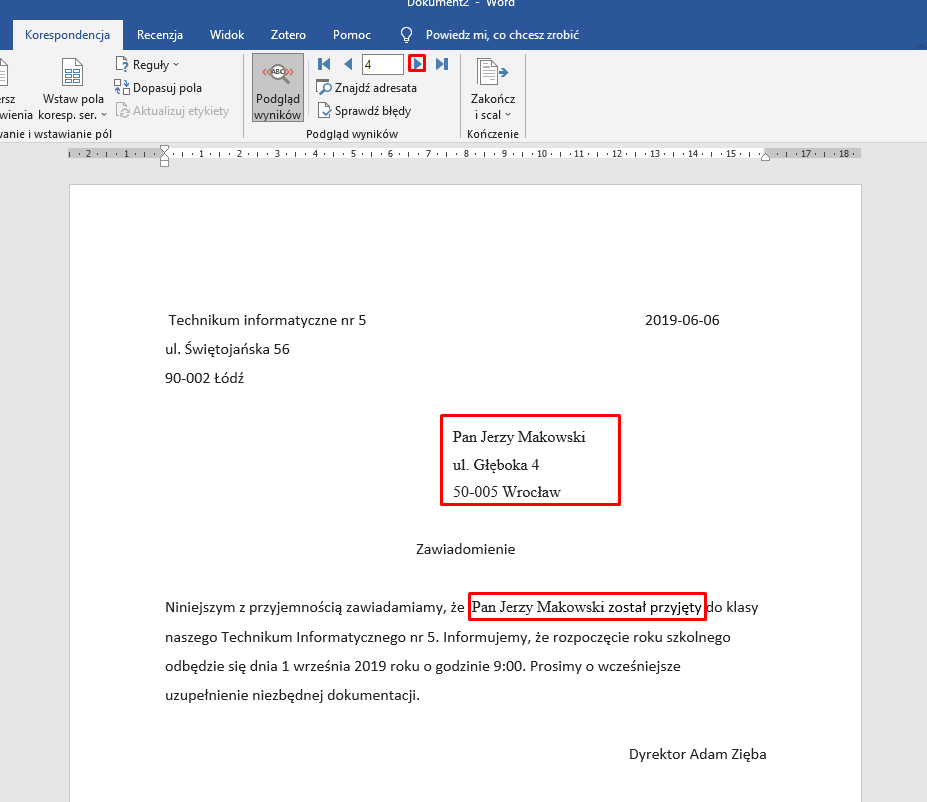Image resolution: width=927 pixels, height=802 pixels.
Task: Click the lightbulb Tell Me icon
Action: (x=406, y=35)
